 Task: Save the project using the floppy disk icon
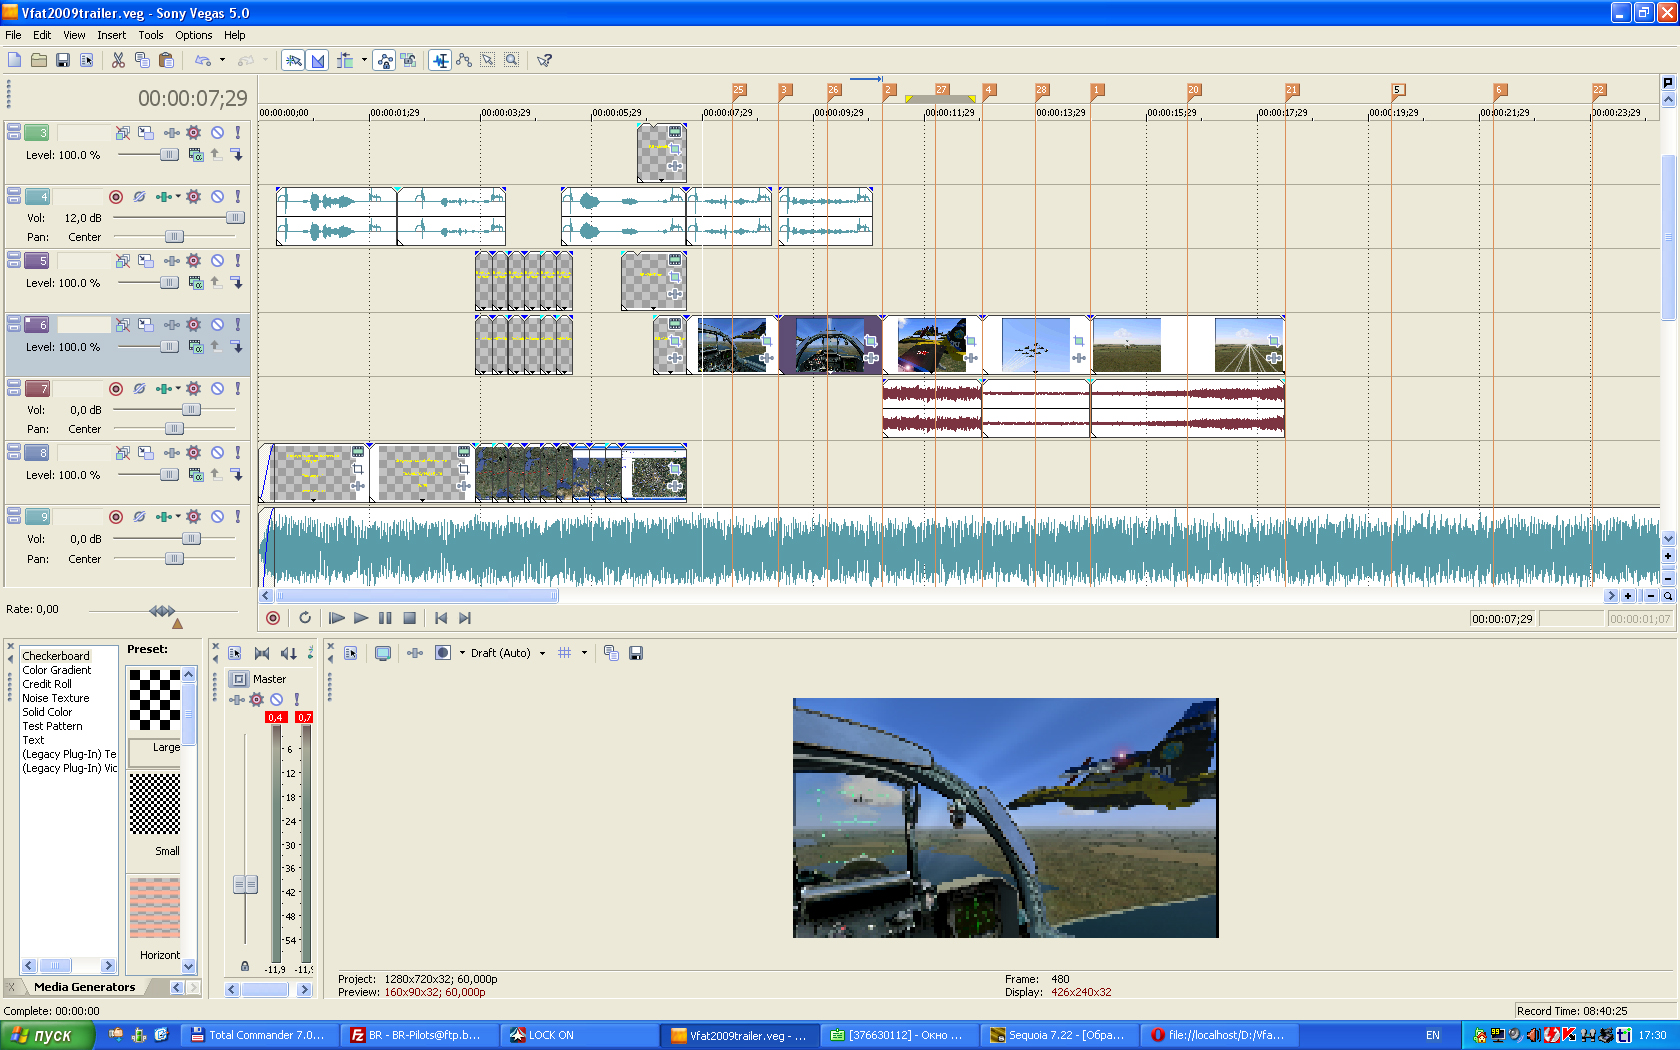tap(62, 60)
